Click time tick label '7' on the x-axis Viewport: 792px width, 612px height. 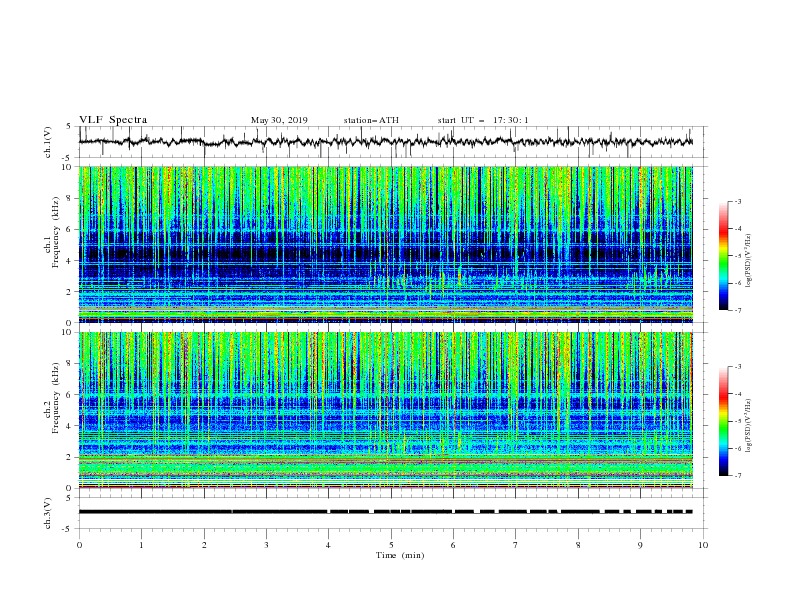[x=516, y=545]
